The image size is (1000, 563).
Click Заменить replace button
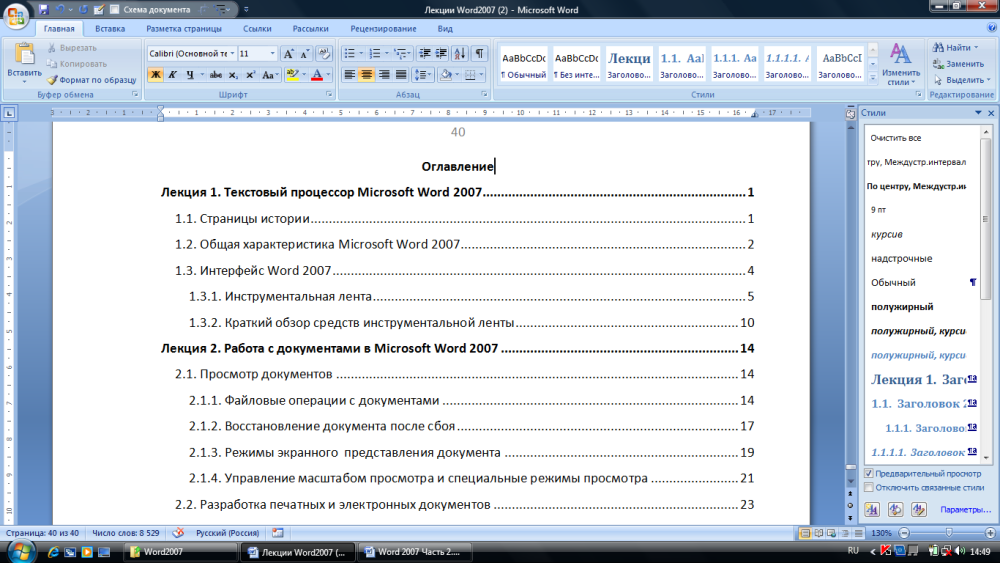coord(959,64)
